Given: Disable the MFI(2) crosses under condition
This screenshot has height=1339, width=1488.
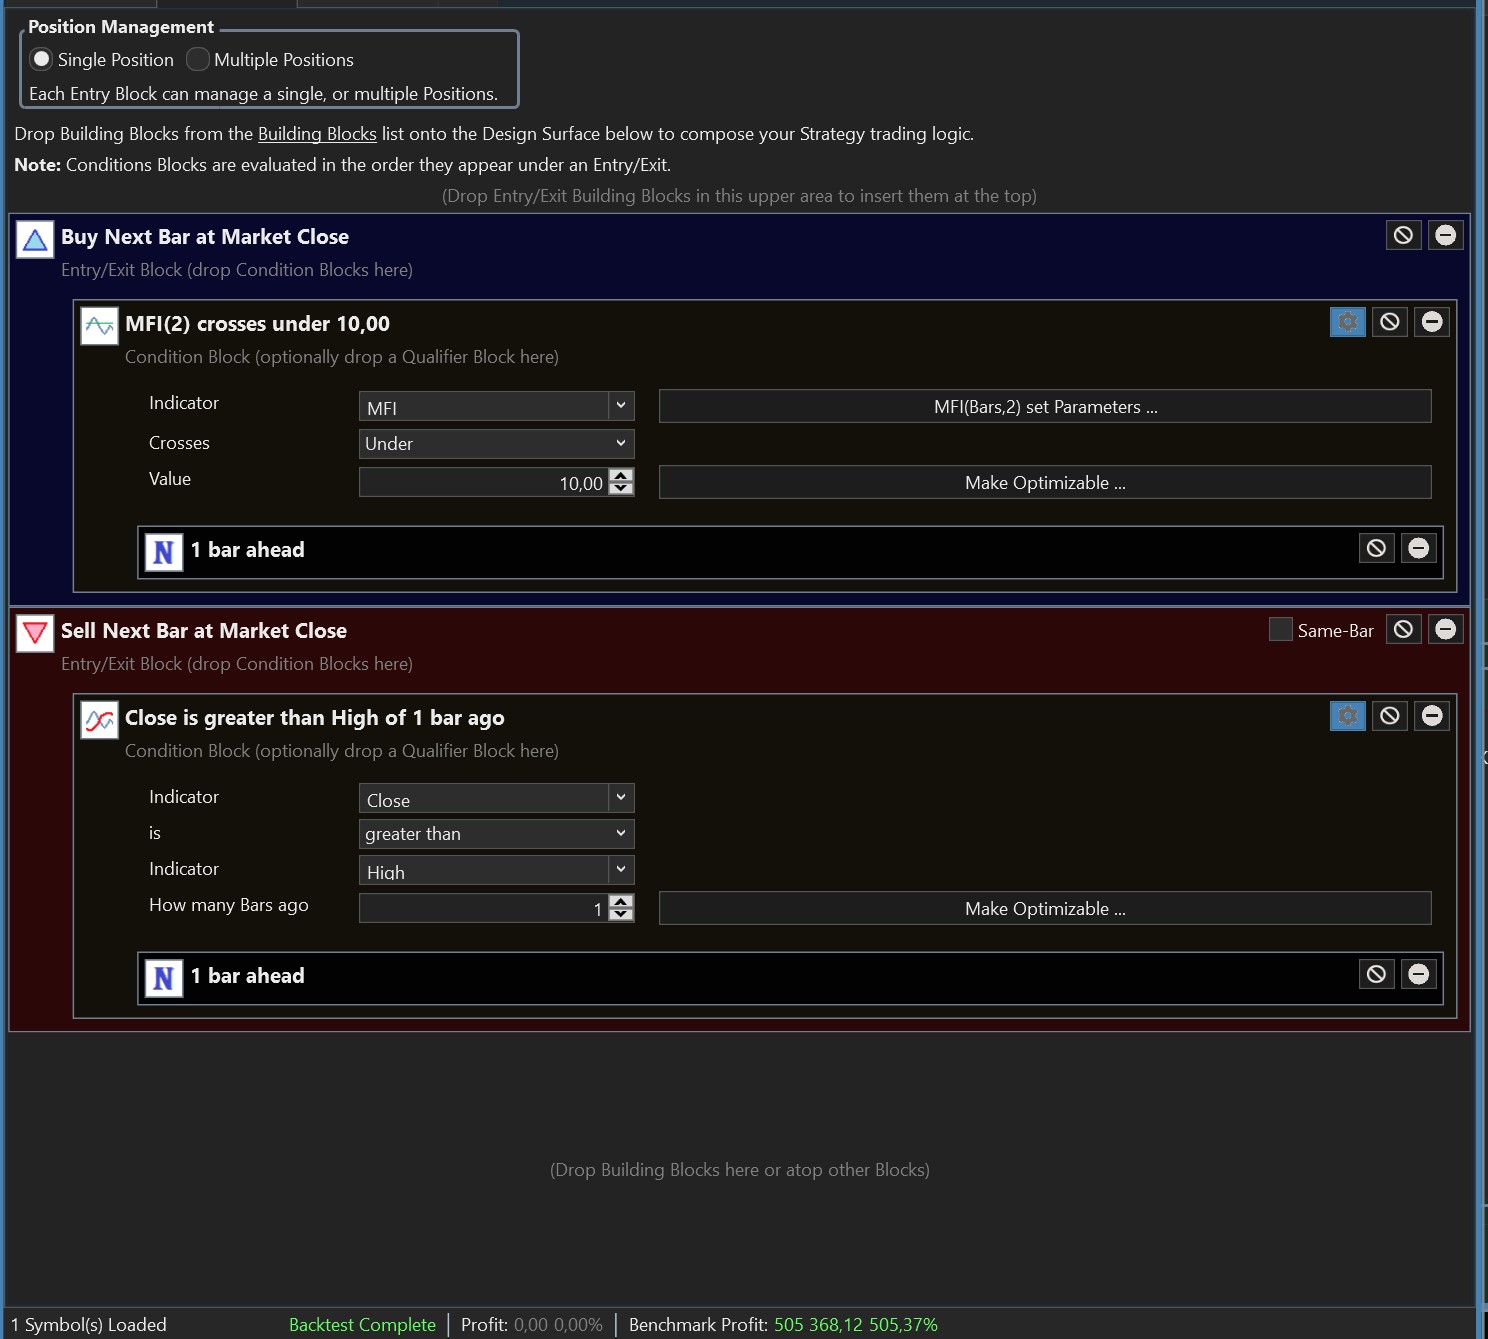Looking at the screenshot, I should pos(1389,322).
